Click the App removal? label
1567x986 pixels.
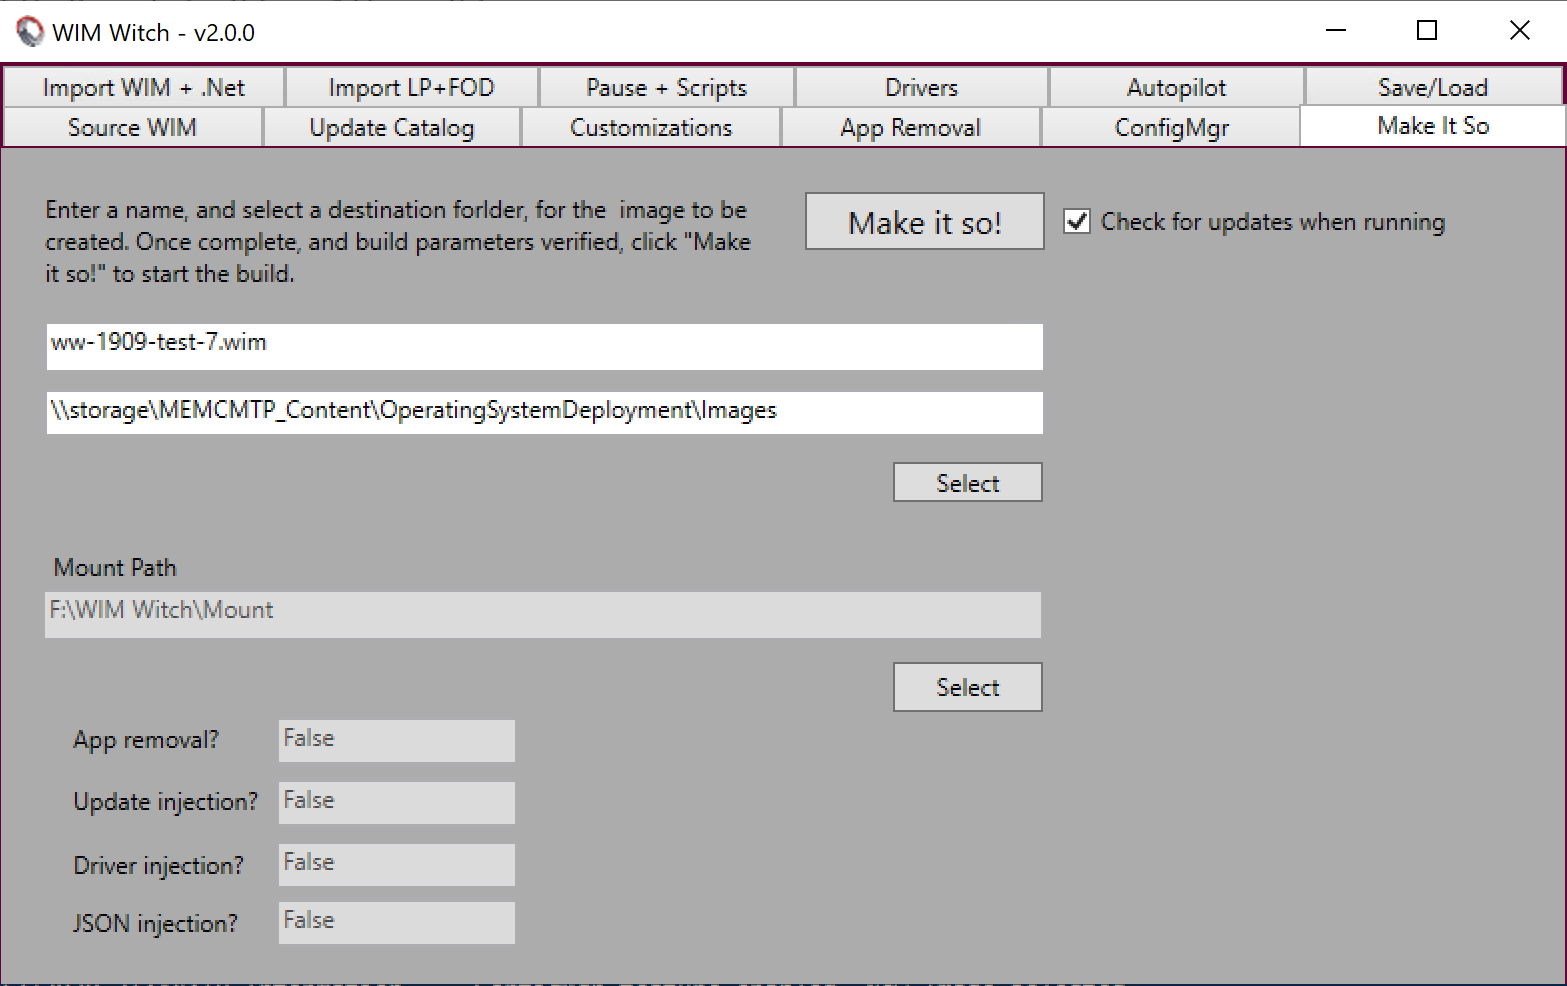(146, 740)
